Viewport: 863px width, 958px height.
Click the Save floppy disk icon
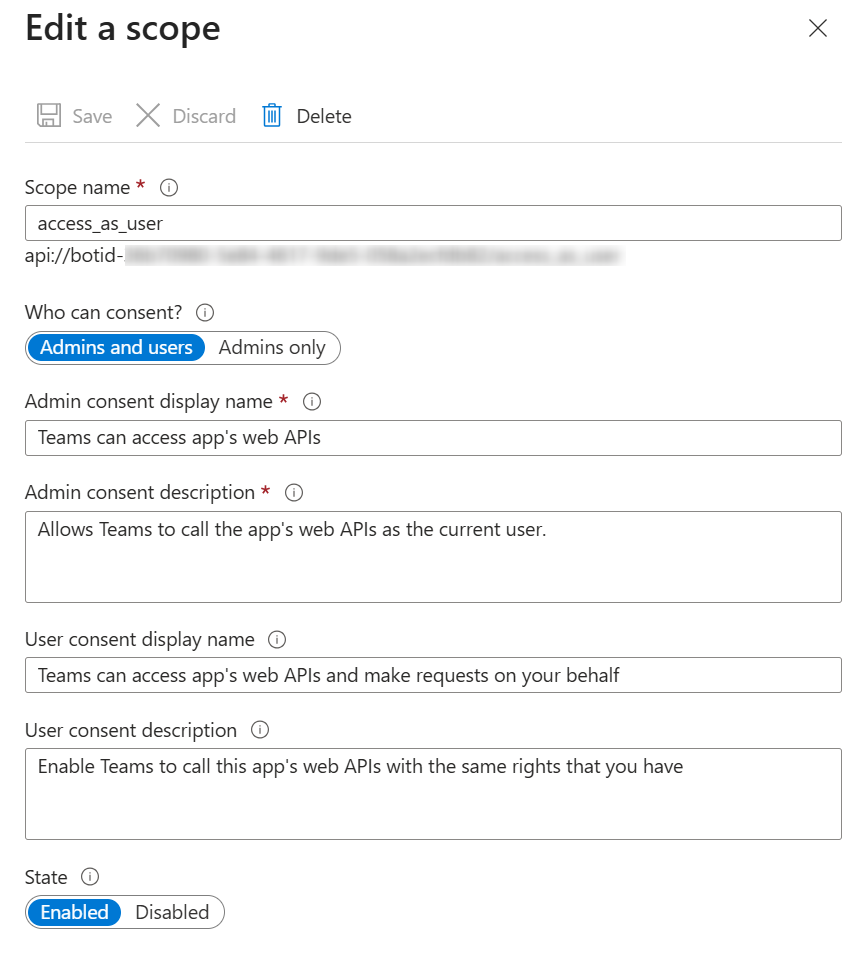pos(48,116)
